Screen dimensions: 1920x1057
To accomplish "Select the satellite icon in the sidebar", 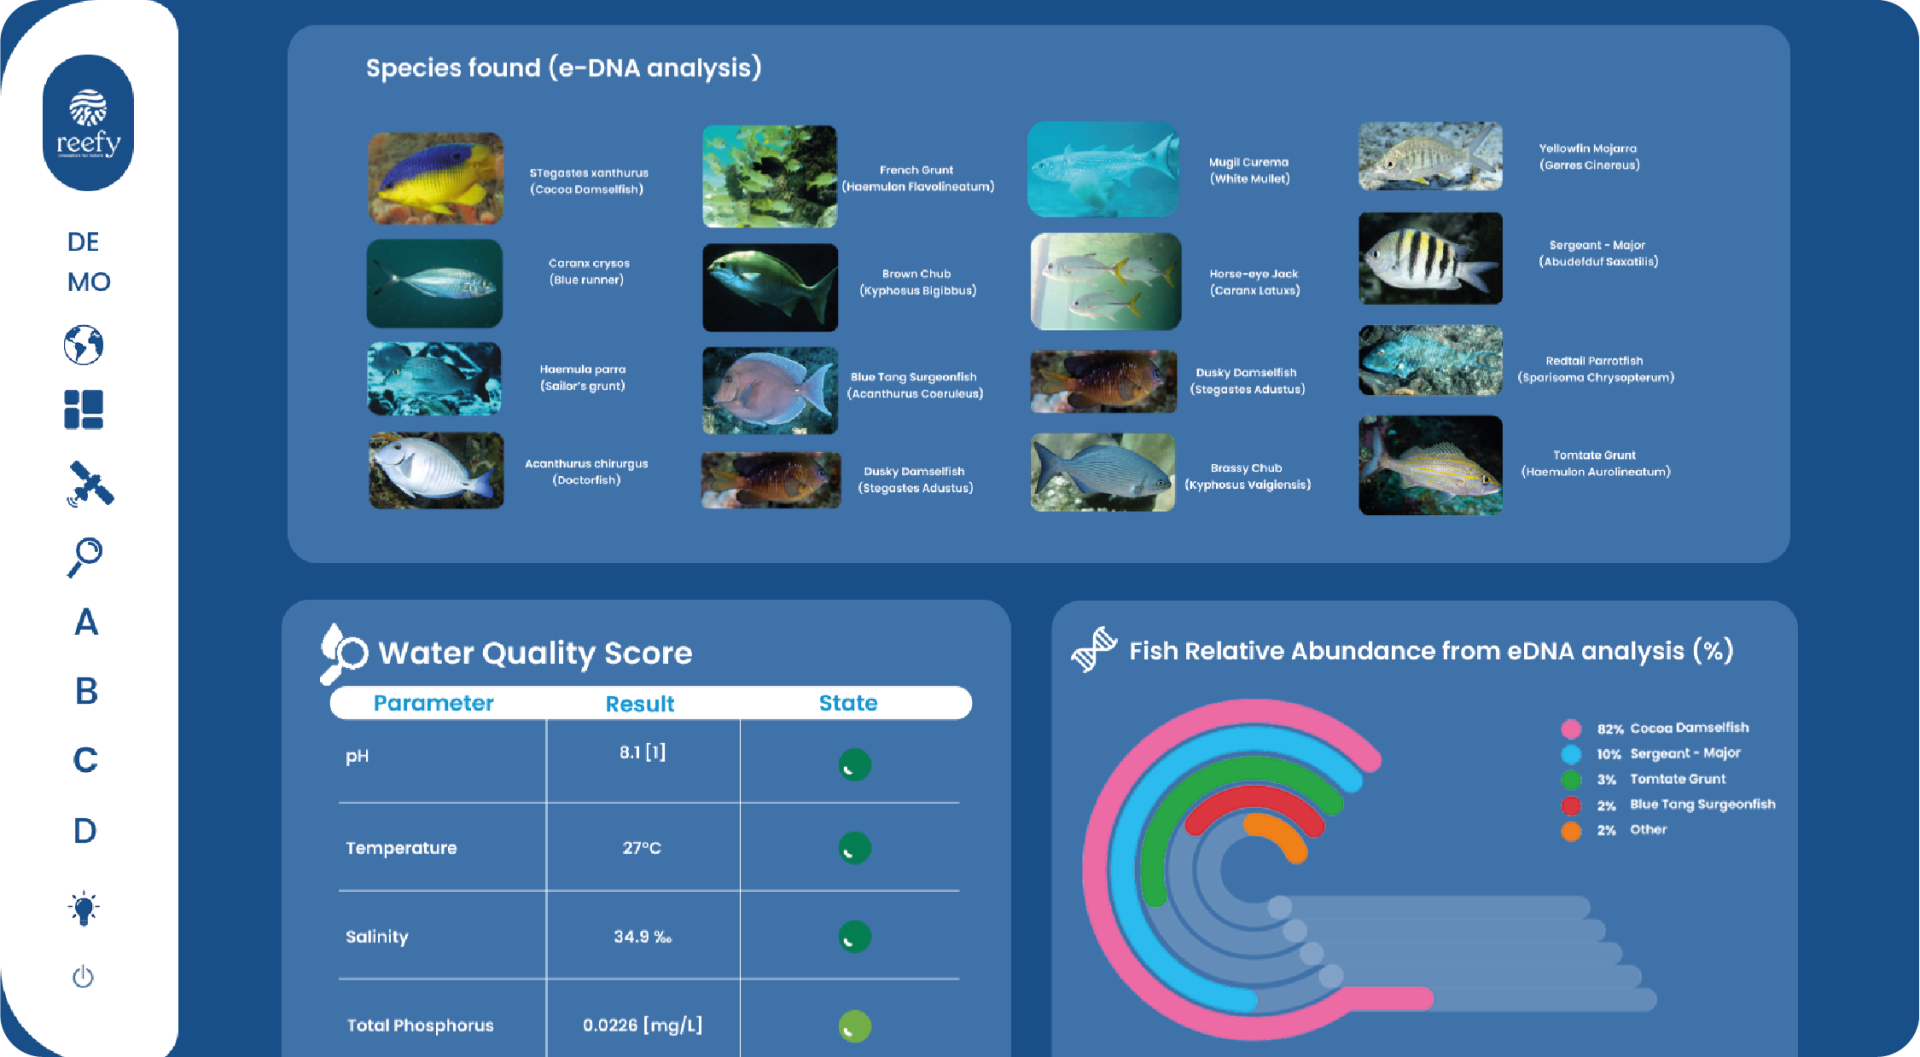I will (x=90, y=484).
